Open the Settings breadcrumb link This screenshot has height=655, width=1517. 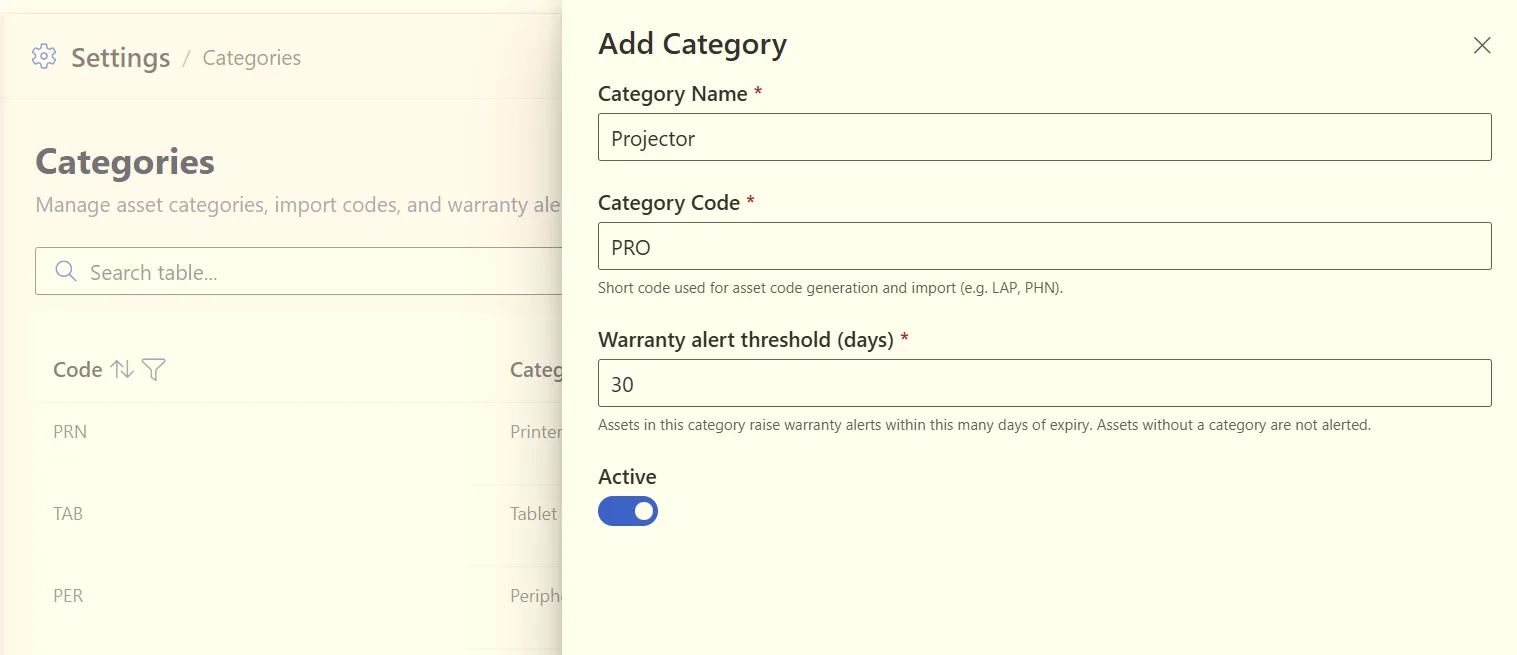tap(121, 58)
